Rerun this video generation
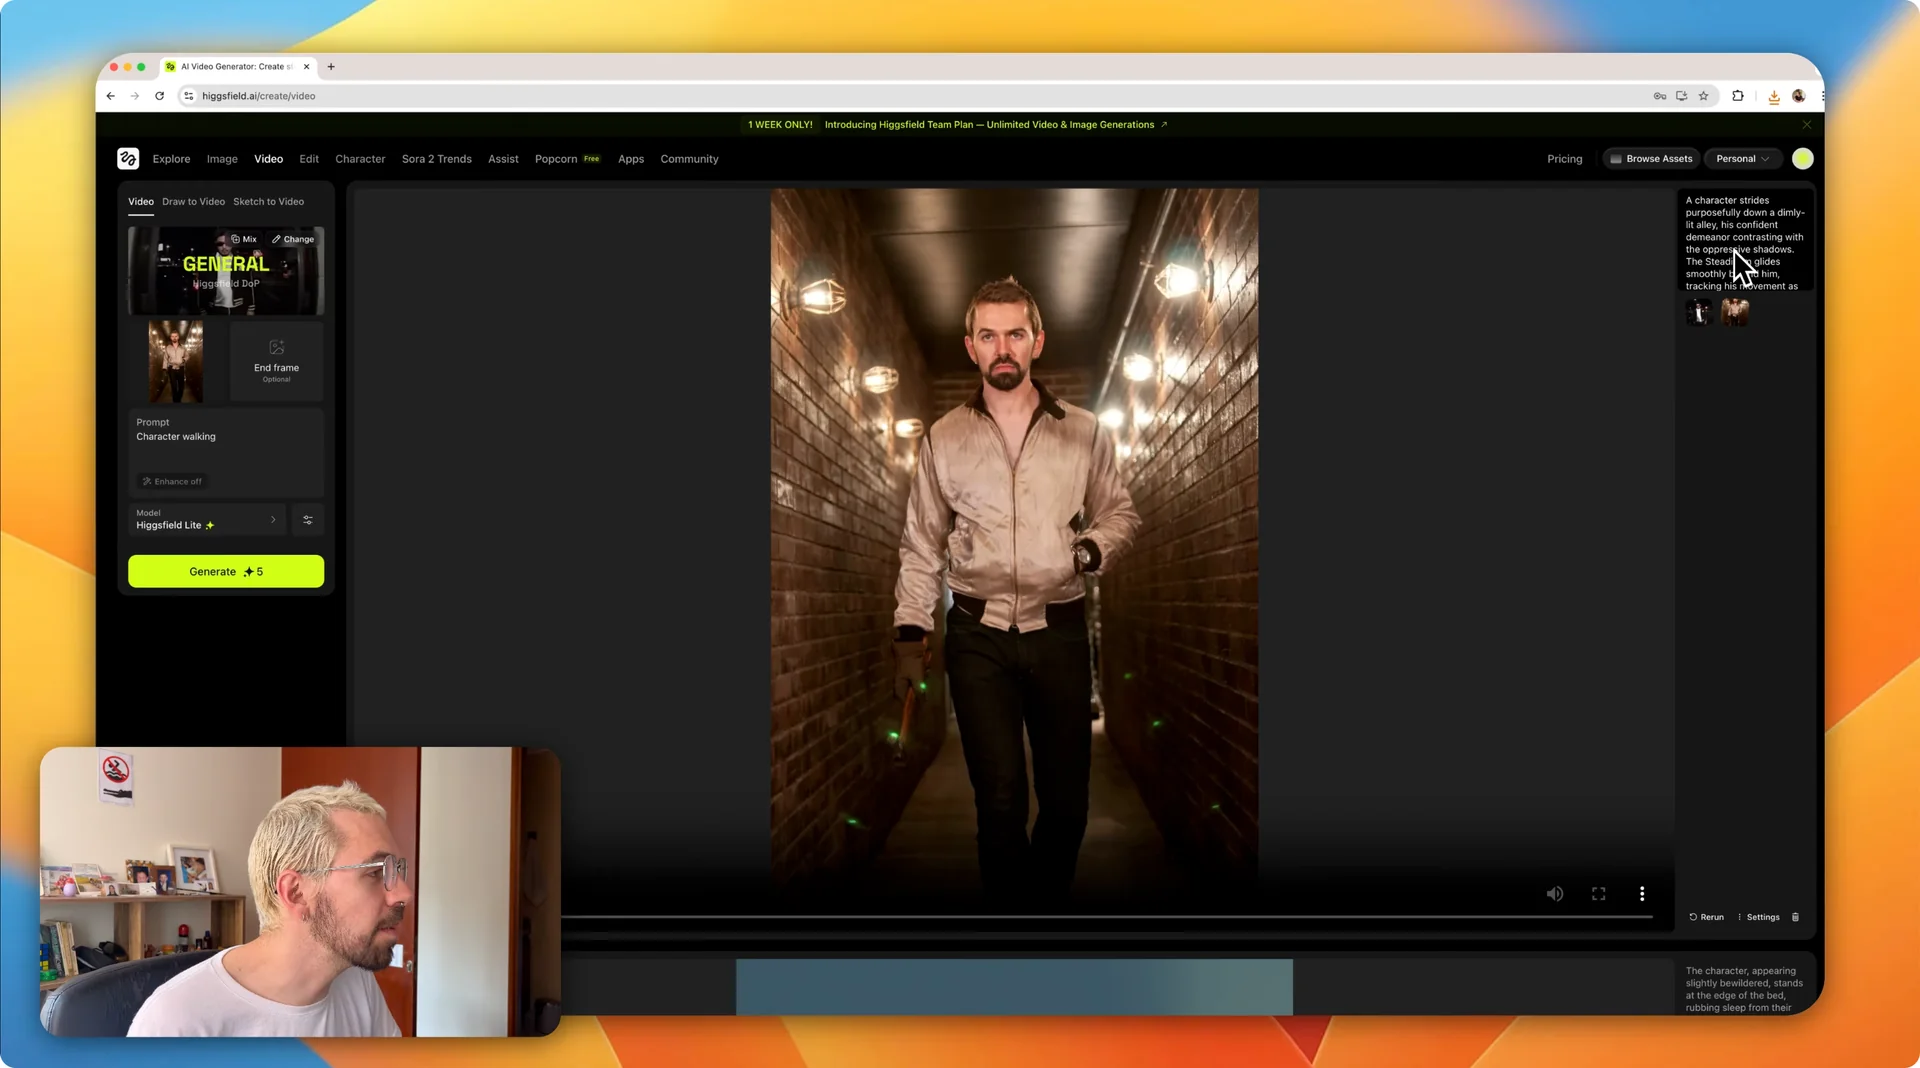The image size is (1920, 1068). point(1707,917)
